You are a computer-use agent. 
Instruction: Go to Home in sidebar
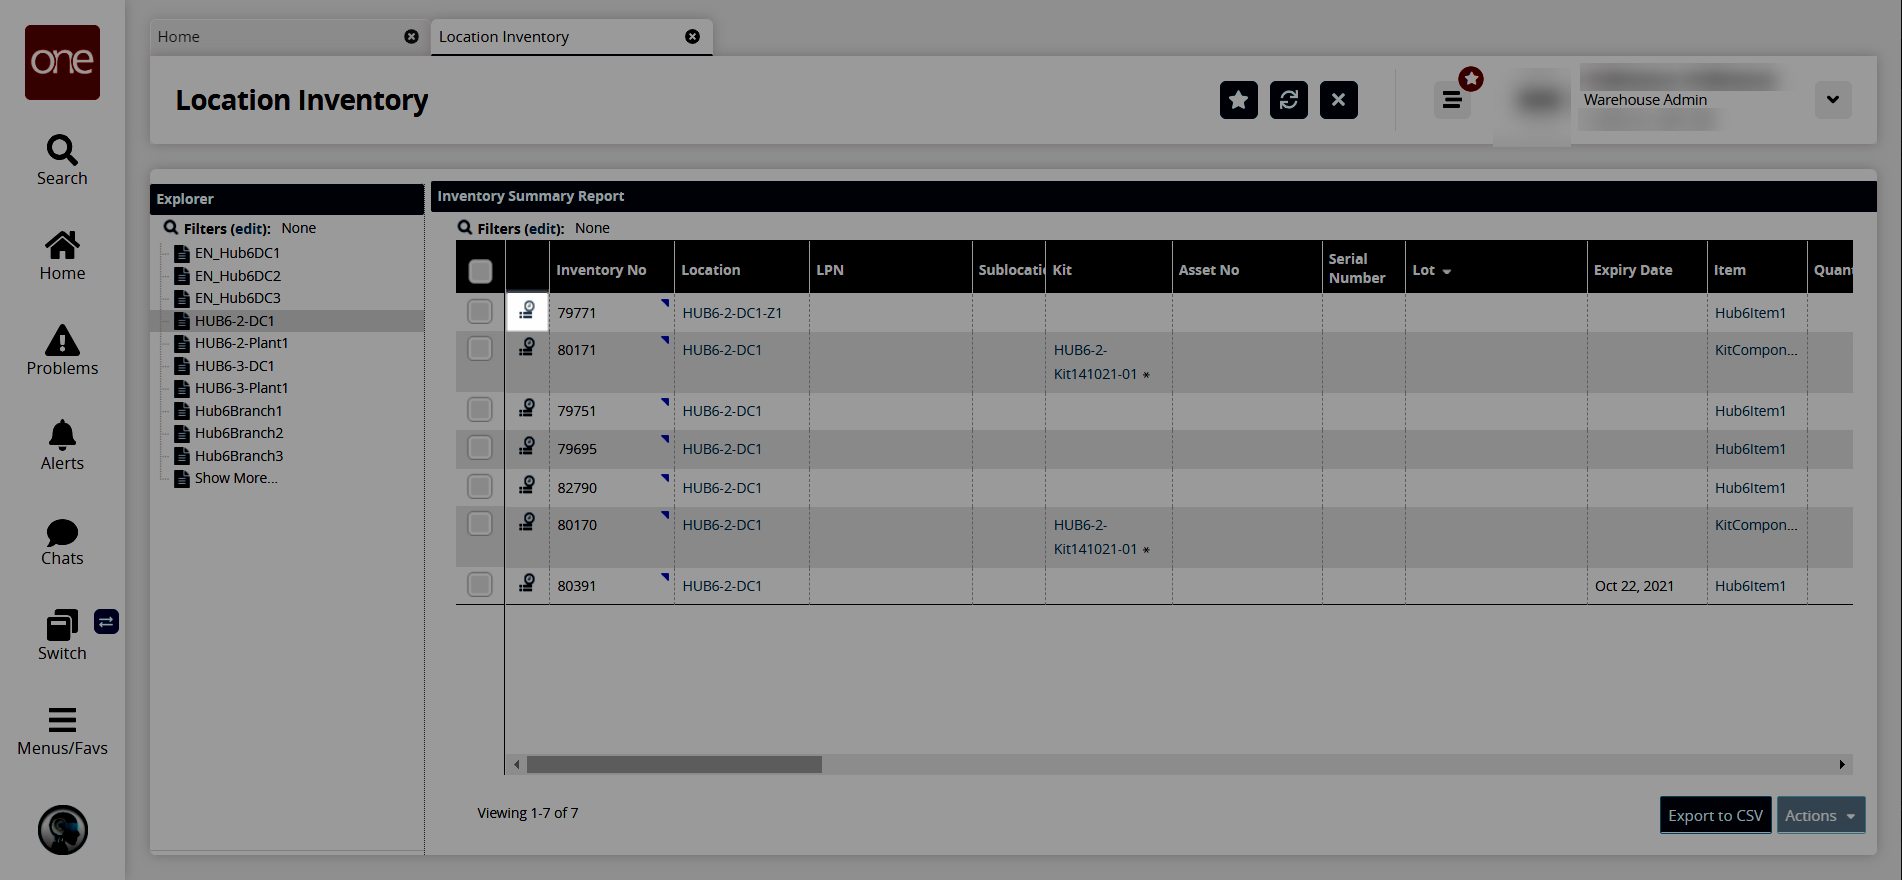(x=62, y=256)
